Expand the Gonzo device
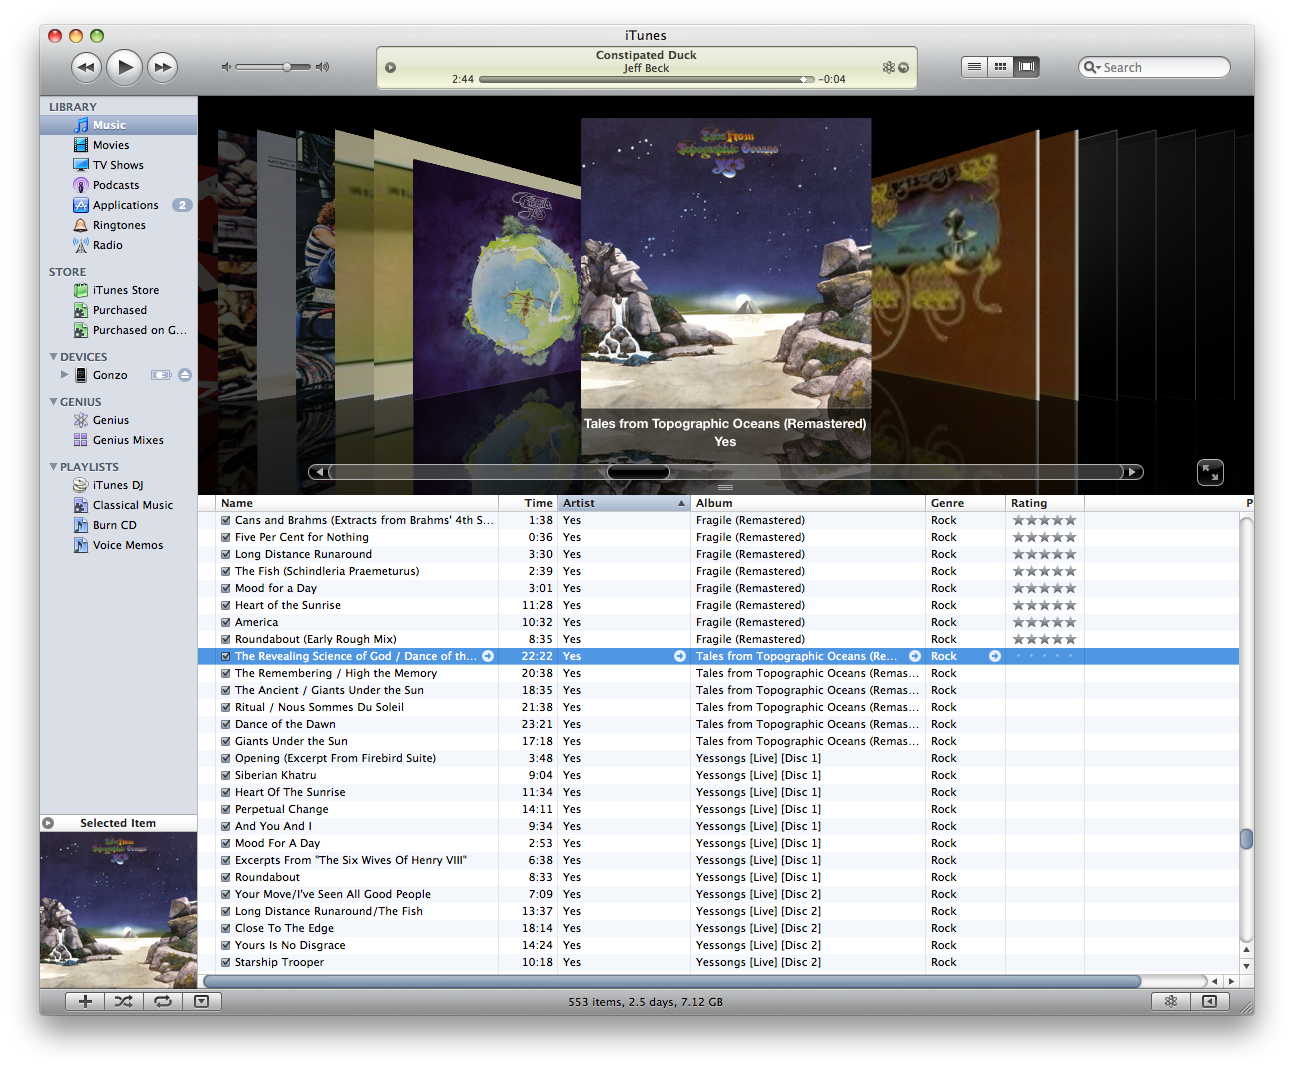The width and height of the screenshot is (1294, 1070). (x=64, y=375)
